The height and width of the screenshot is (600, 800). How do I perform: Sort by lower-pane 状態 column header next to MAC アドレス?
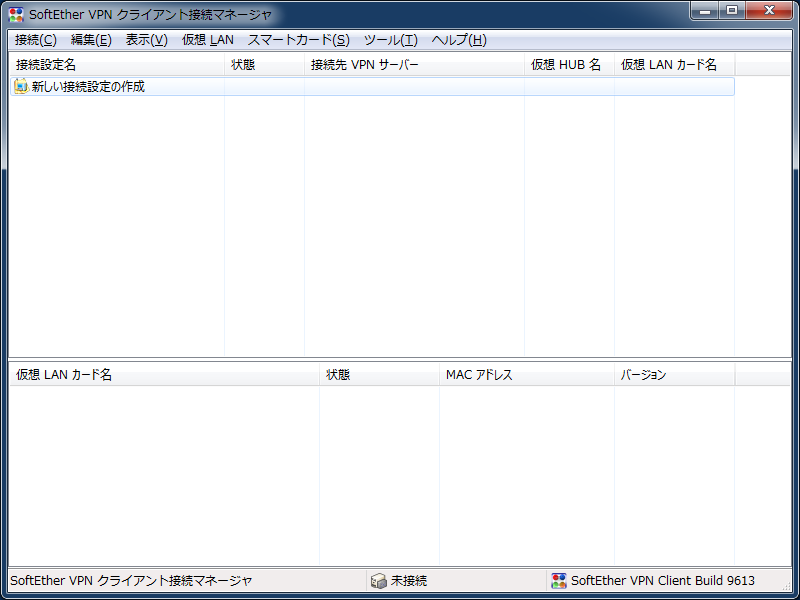380,375
